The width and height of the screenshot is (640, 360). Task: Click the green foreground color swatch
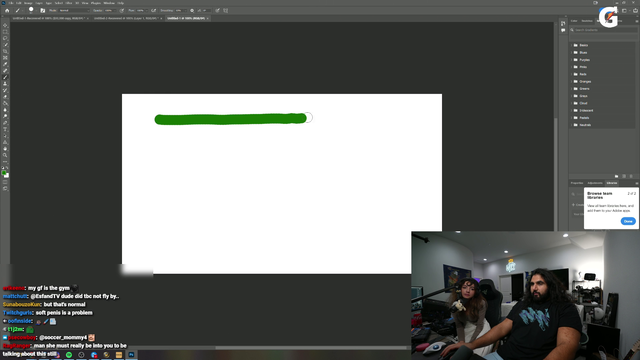(4, 173)
